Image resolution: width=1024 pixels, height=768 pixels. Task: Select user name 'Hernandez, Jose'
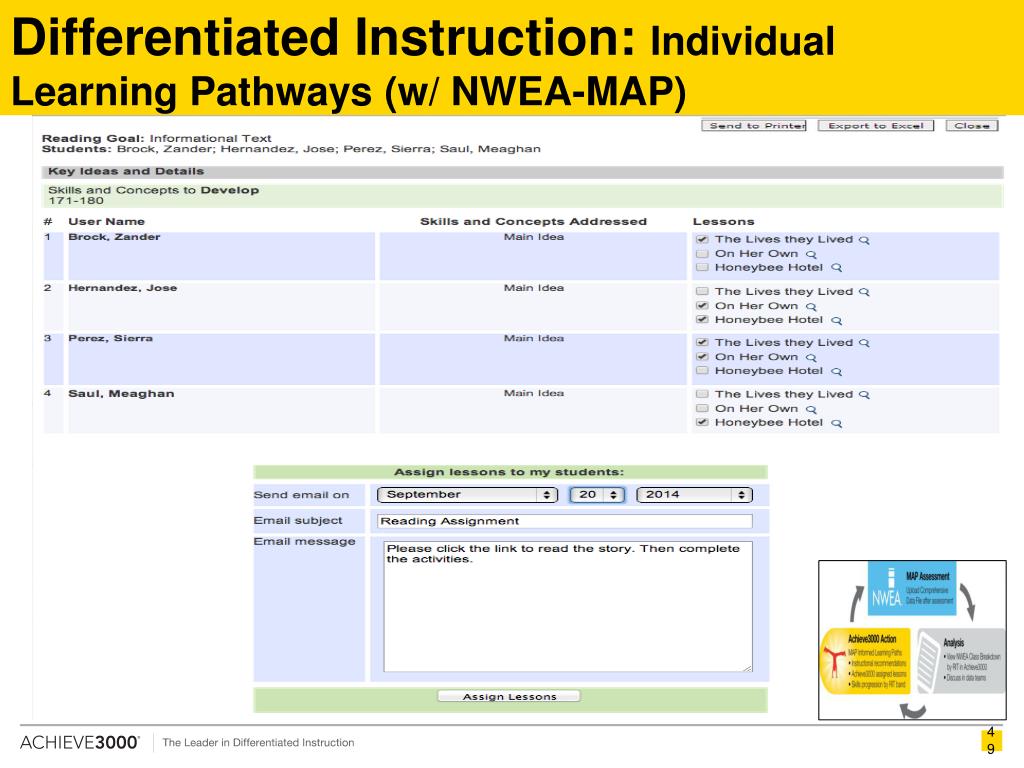[x=123, y=288]
